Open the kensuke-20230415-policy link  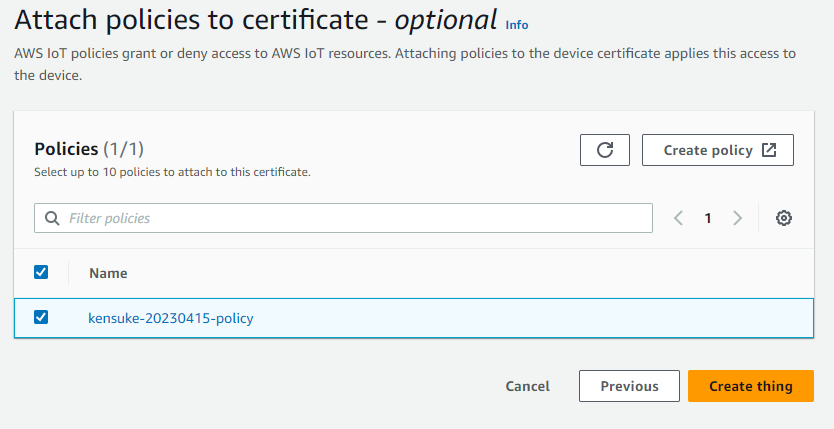(x=171, y=318)
